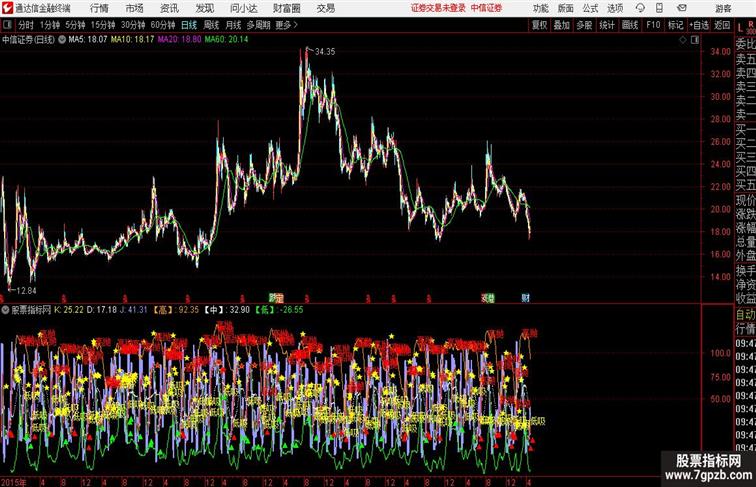The image size is (756, 487).
Task: Open the 多周期 multi-period view
Action: [x=258, y=25]
